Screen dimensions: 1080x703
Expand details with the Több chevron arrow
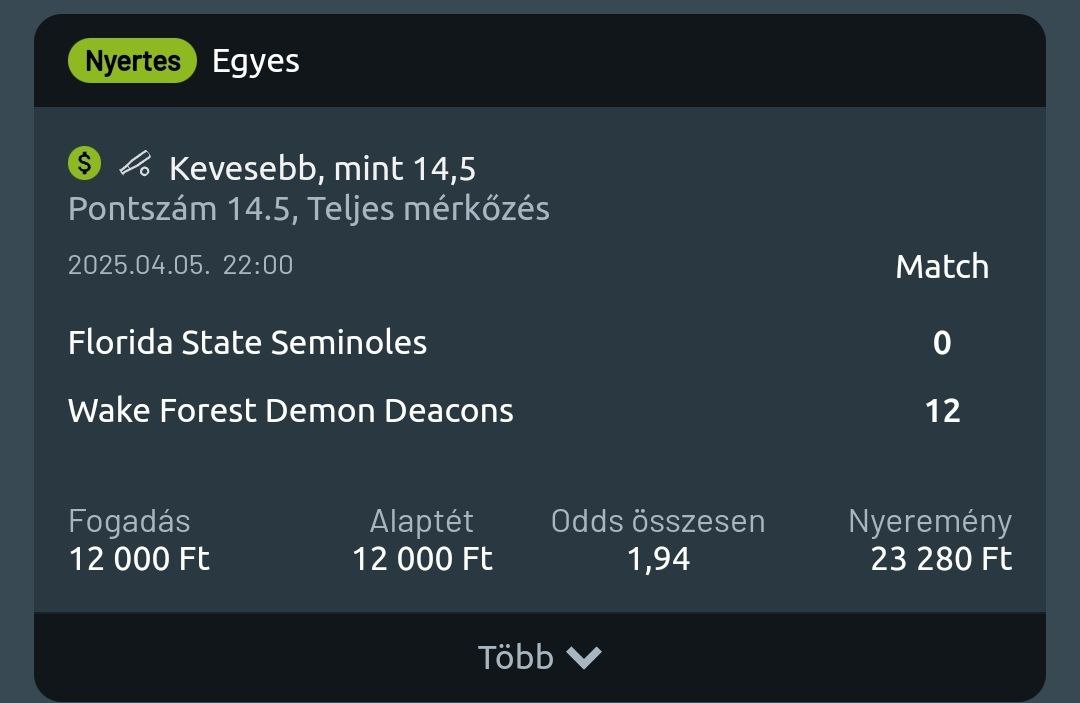click(584, 657)
